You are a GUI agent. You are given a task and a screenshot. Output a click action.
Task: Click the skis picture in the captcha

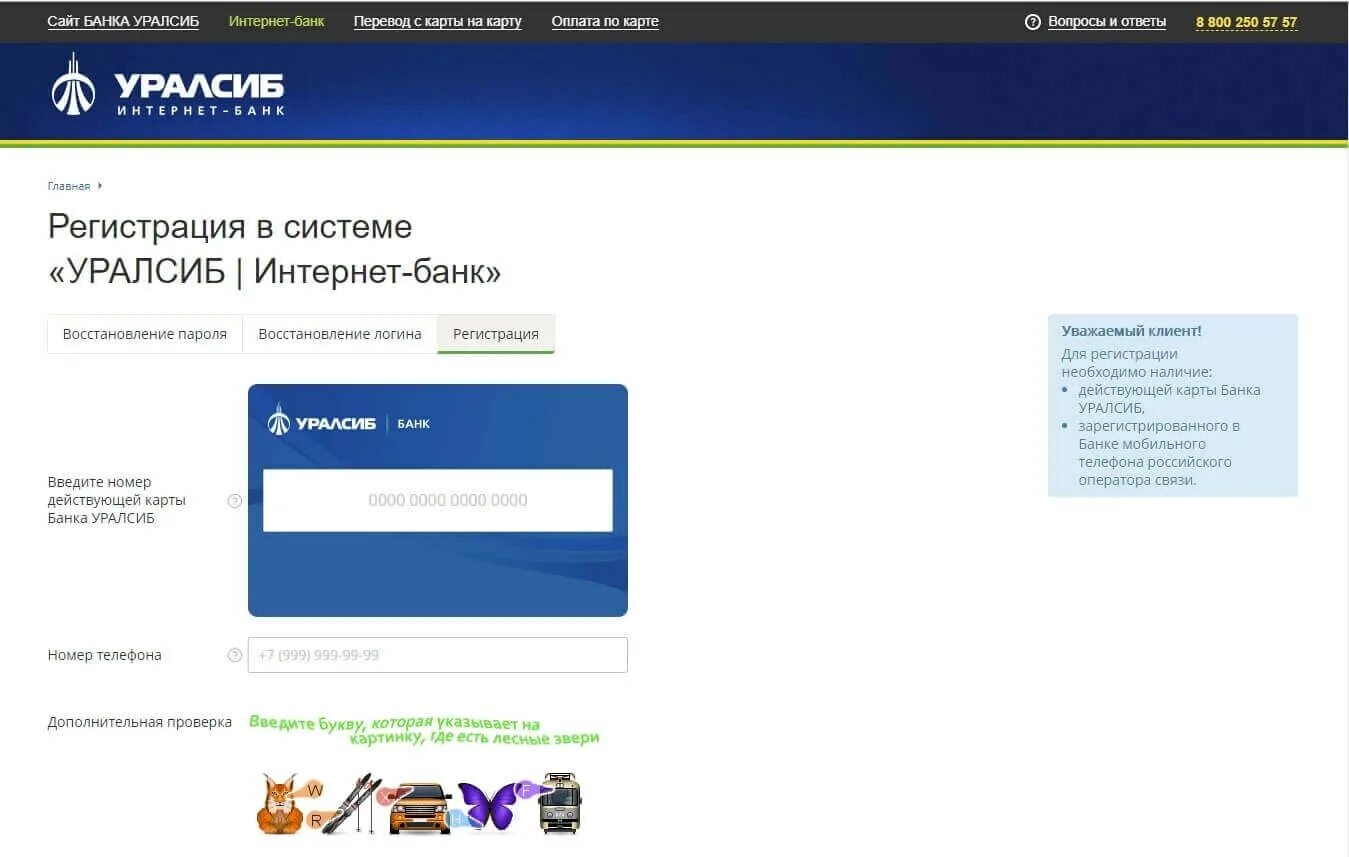click(x=352, y=803)
